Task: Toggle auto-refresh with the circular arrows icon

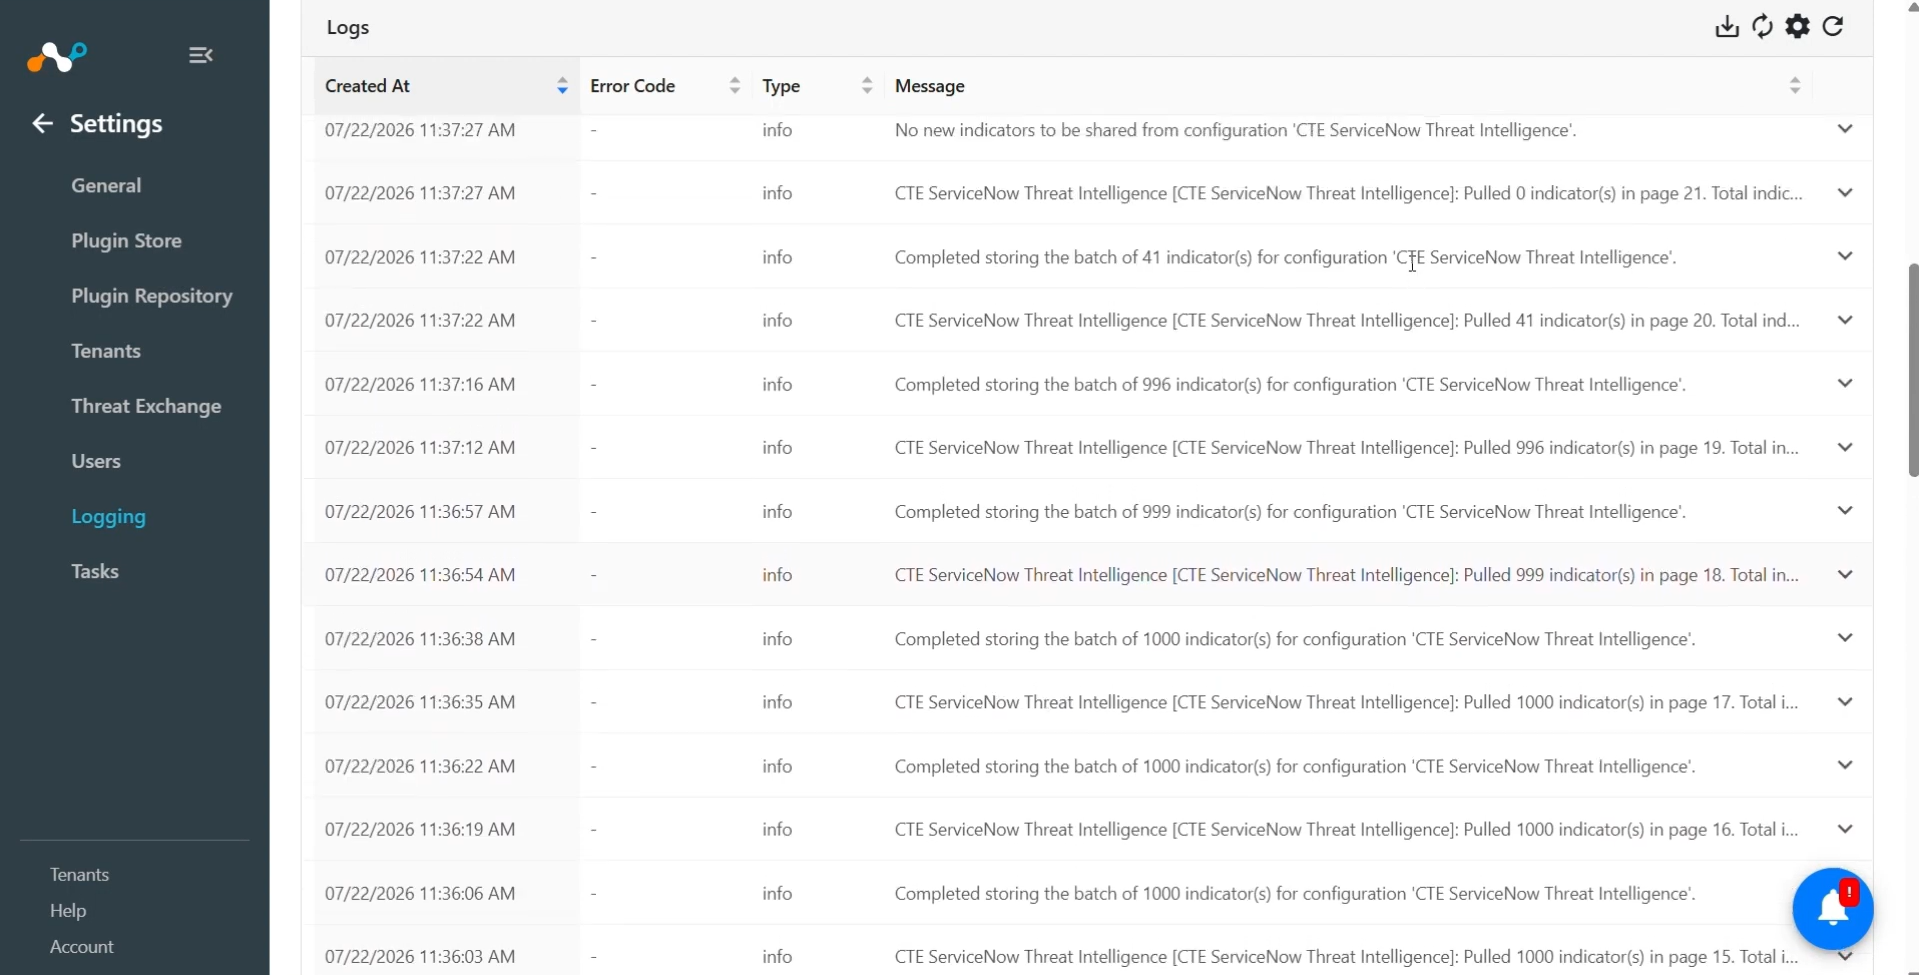Action: [1763, 27]
